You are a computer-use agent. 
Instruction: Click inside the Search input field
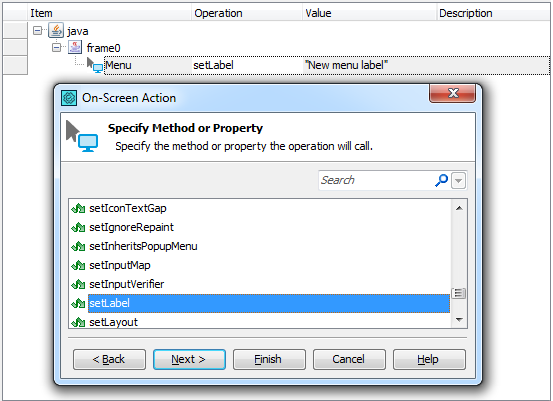376,180
